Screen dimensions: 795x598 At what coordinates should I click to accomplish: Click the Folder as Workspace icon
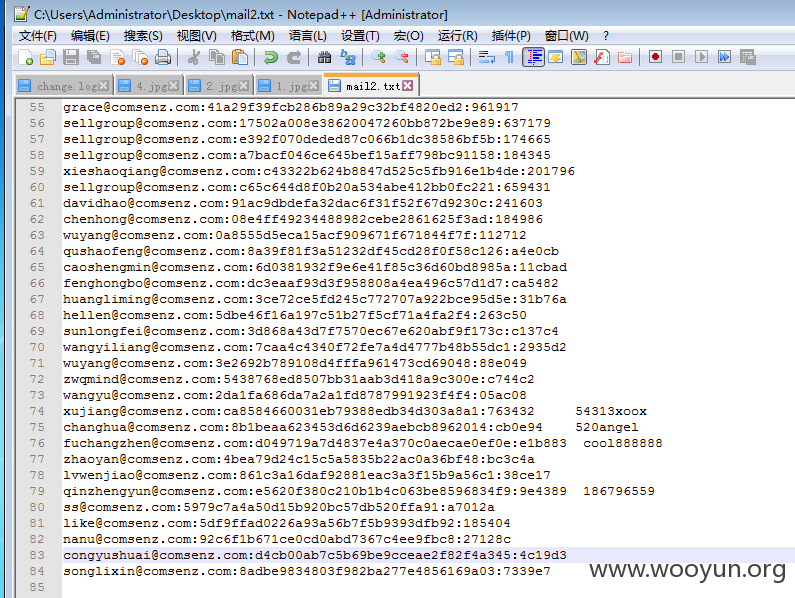click(625, 57)
